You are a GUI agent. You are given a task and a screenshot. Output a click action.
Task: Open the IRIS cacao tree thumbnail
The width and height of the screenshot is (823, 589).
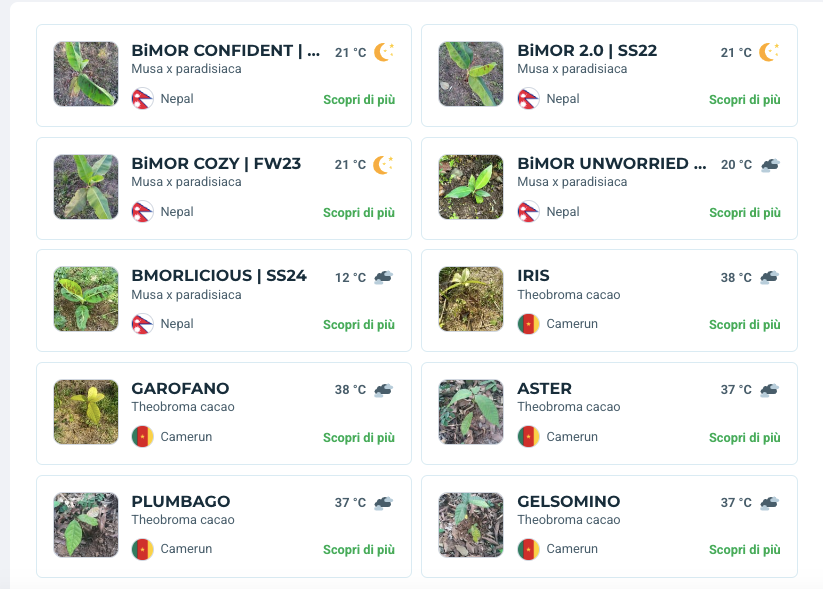[471, 299]
